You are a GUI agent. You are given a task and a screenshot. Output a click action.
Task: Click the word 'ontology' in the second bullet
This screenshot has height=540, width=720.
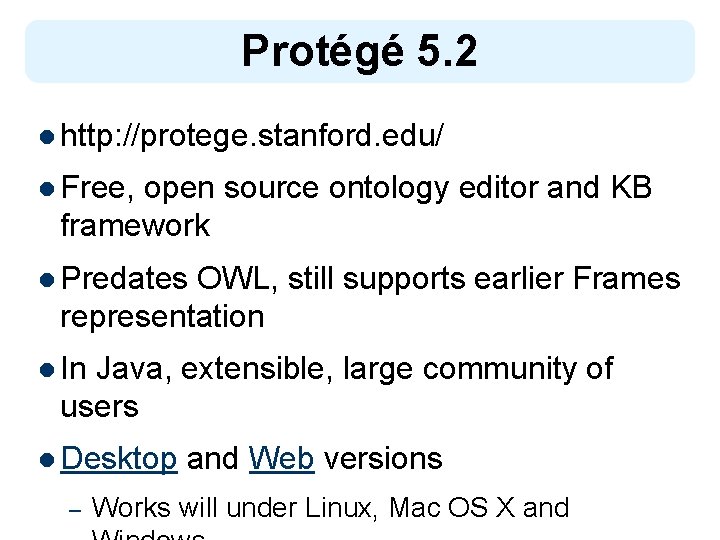click(388, 189)
